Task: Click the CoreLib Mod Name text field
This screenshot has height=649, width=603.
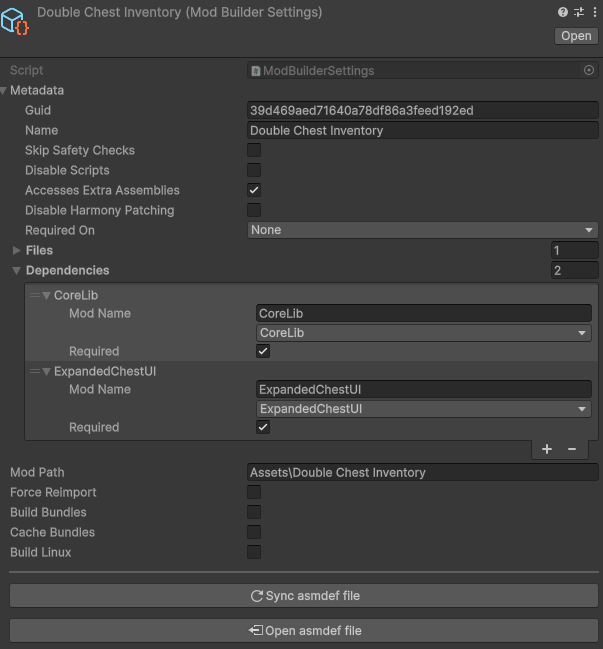Action: (x=424, y=313)
